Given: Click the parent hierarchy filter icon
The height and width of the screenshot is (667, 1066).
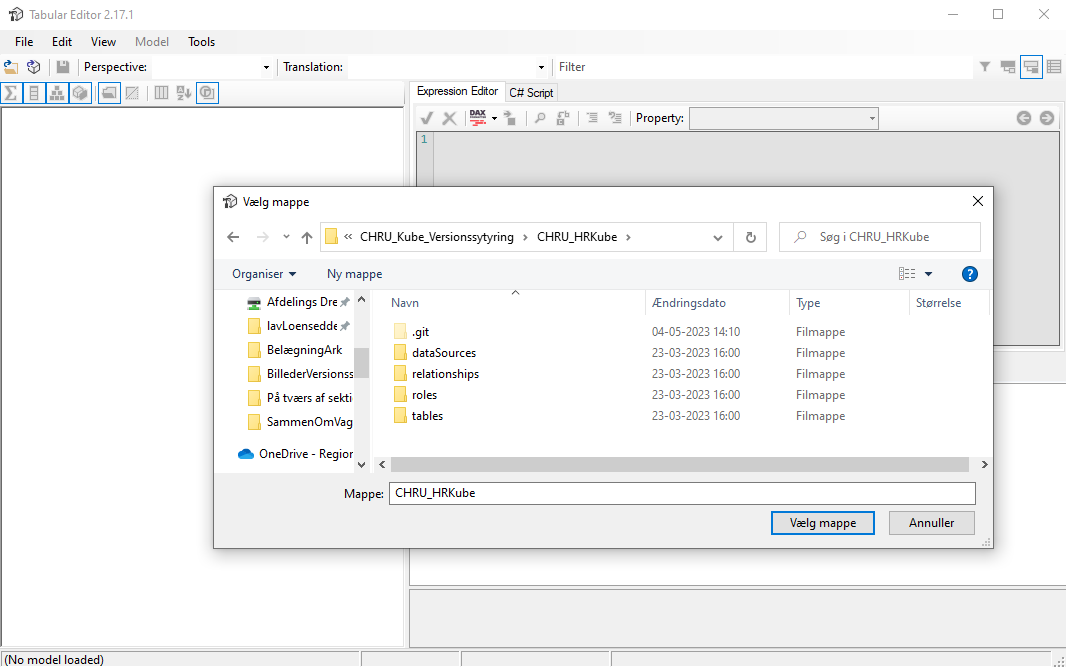Looking at the screenshot, I should point(1008,67).
